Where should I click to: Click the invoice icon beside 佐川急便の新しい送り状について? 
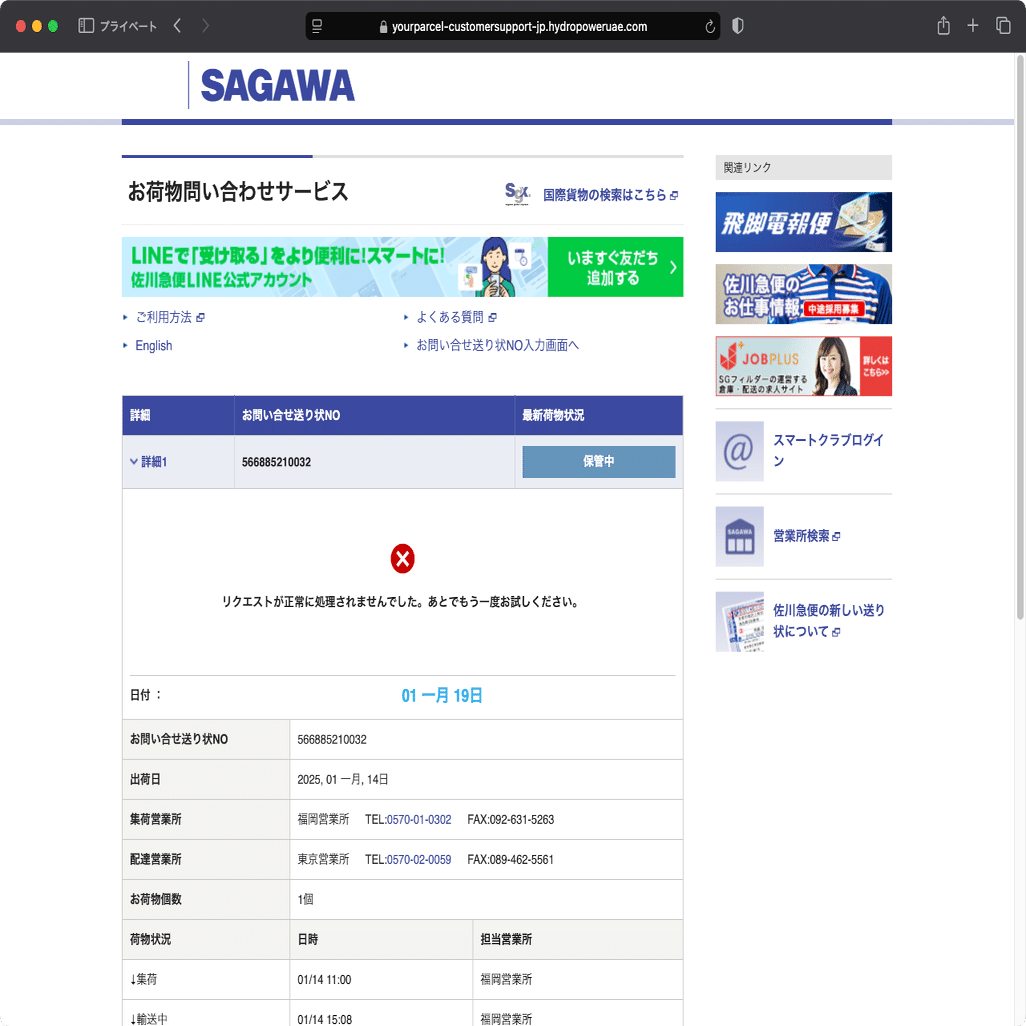[x=739, y=621]
